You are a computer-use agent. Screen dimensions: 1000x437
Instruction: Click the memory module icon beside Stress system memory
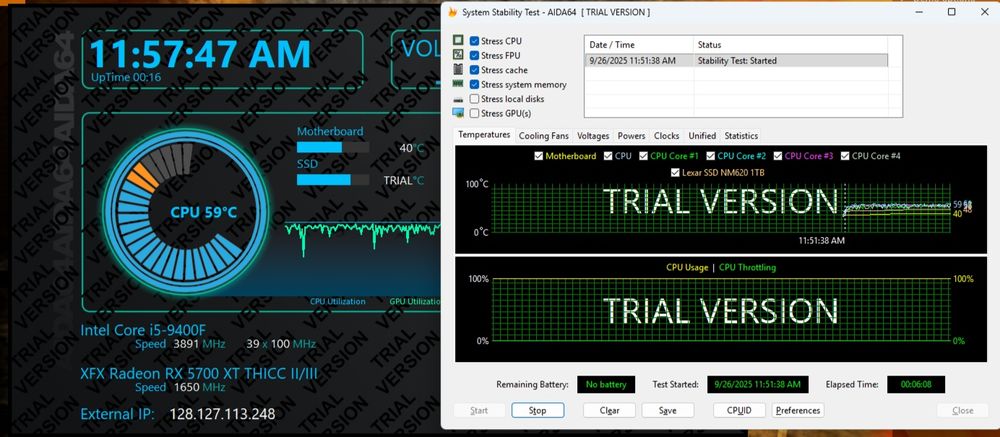pyautogui.click(x=458, y=84)
